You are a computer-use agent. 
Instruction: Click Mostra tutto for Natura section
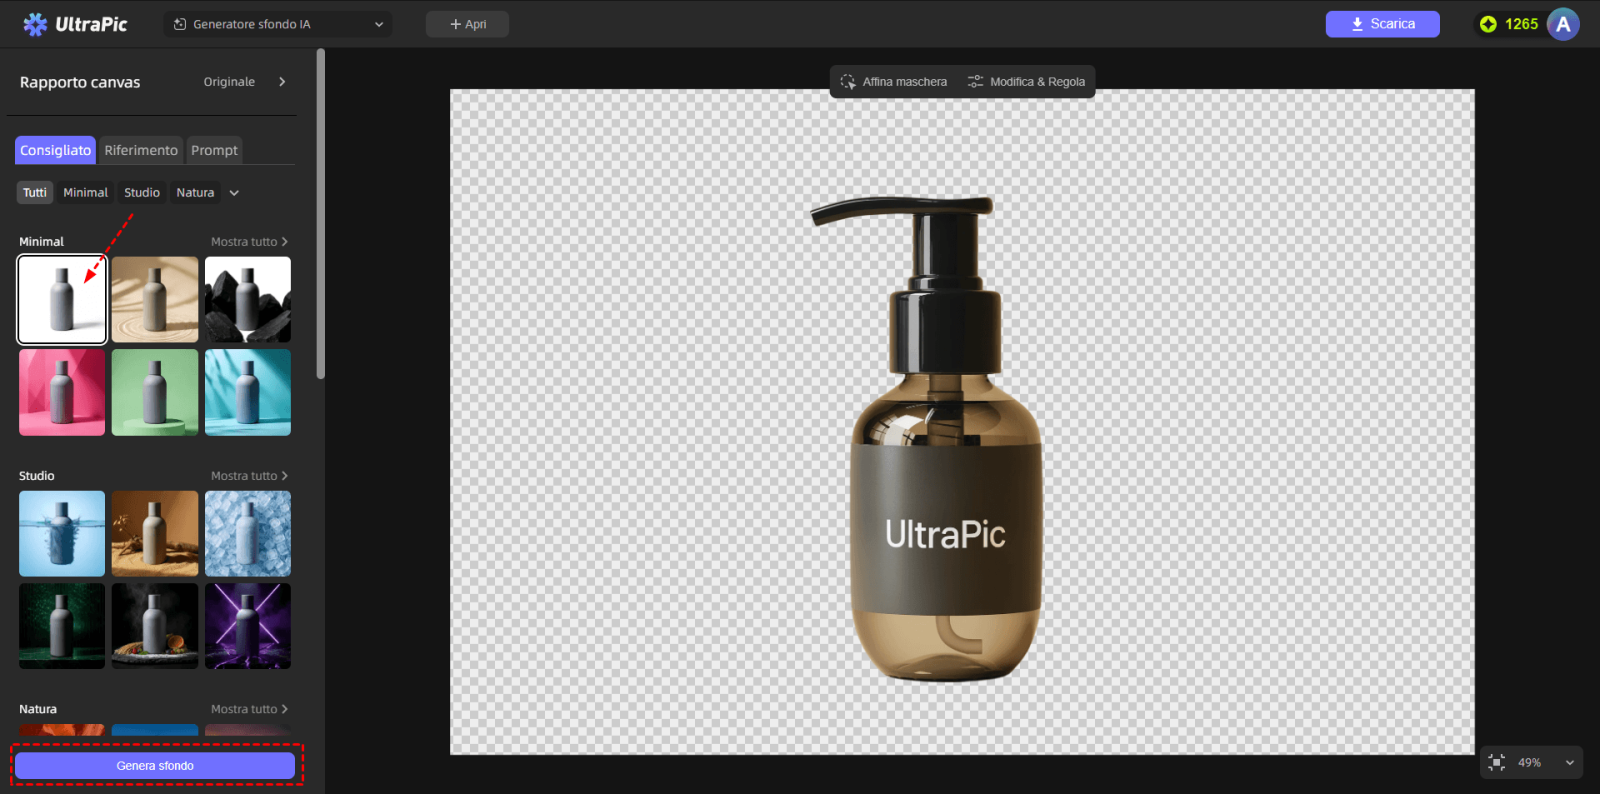pyautogui.click(x=249, y=709)
